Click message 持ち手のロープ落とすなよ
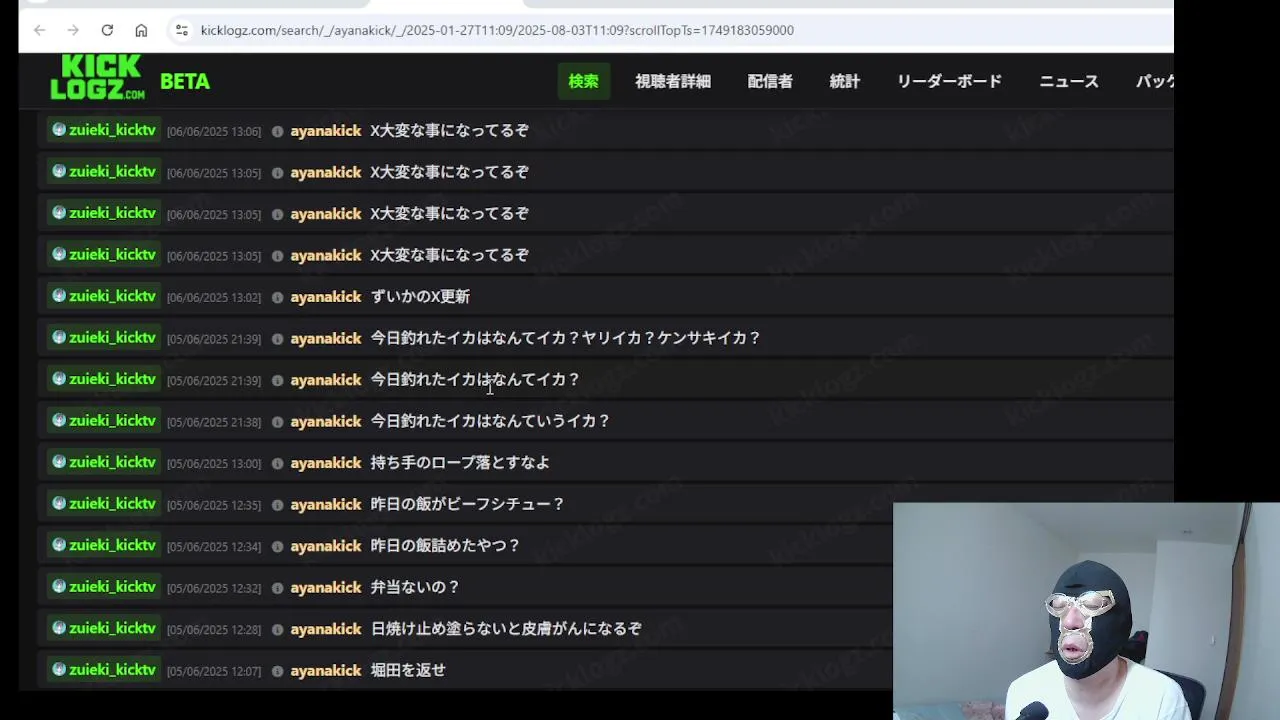 460,463
